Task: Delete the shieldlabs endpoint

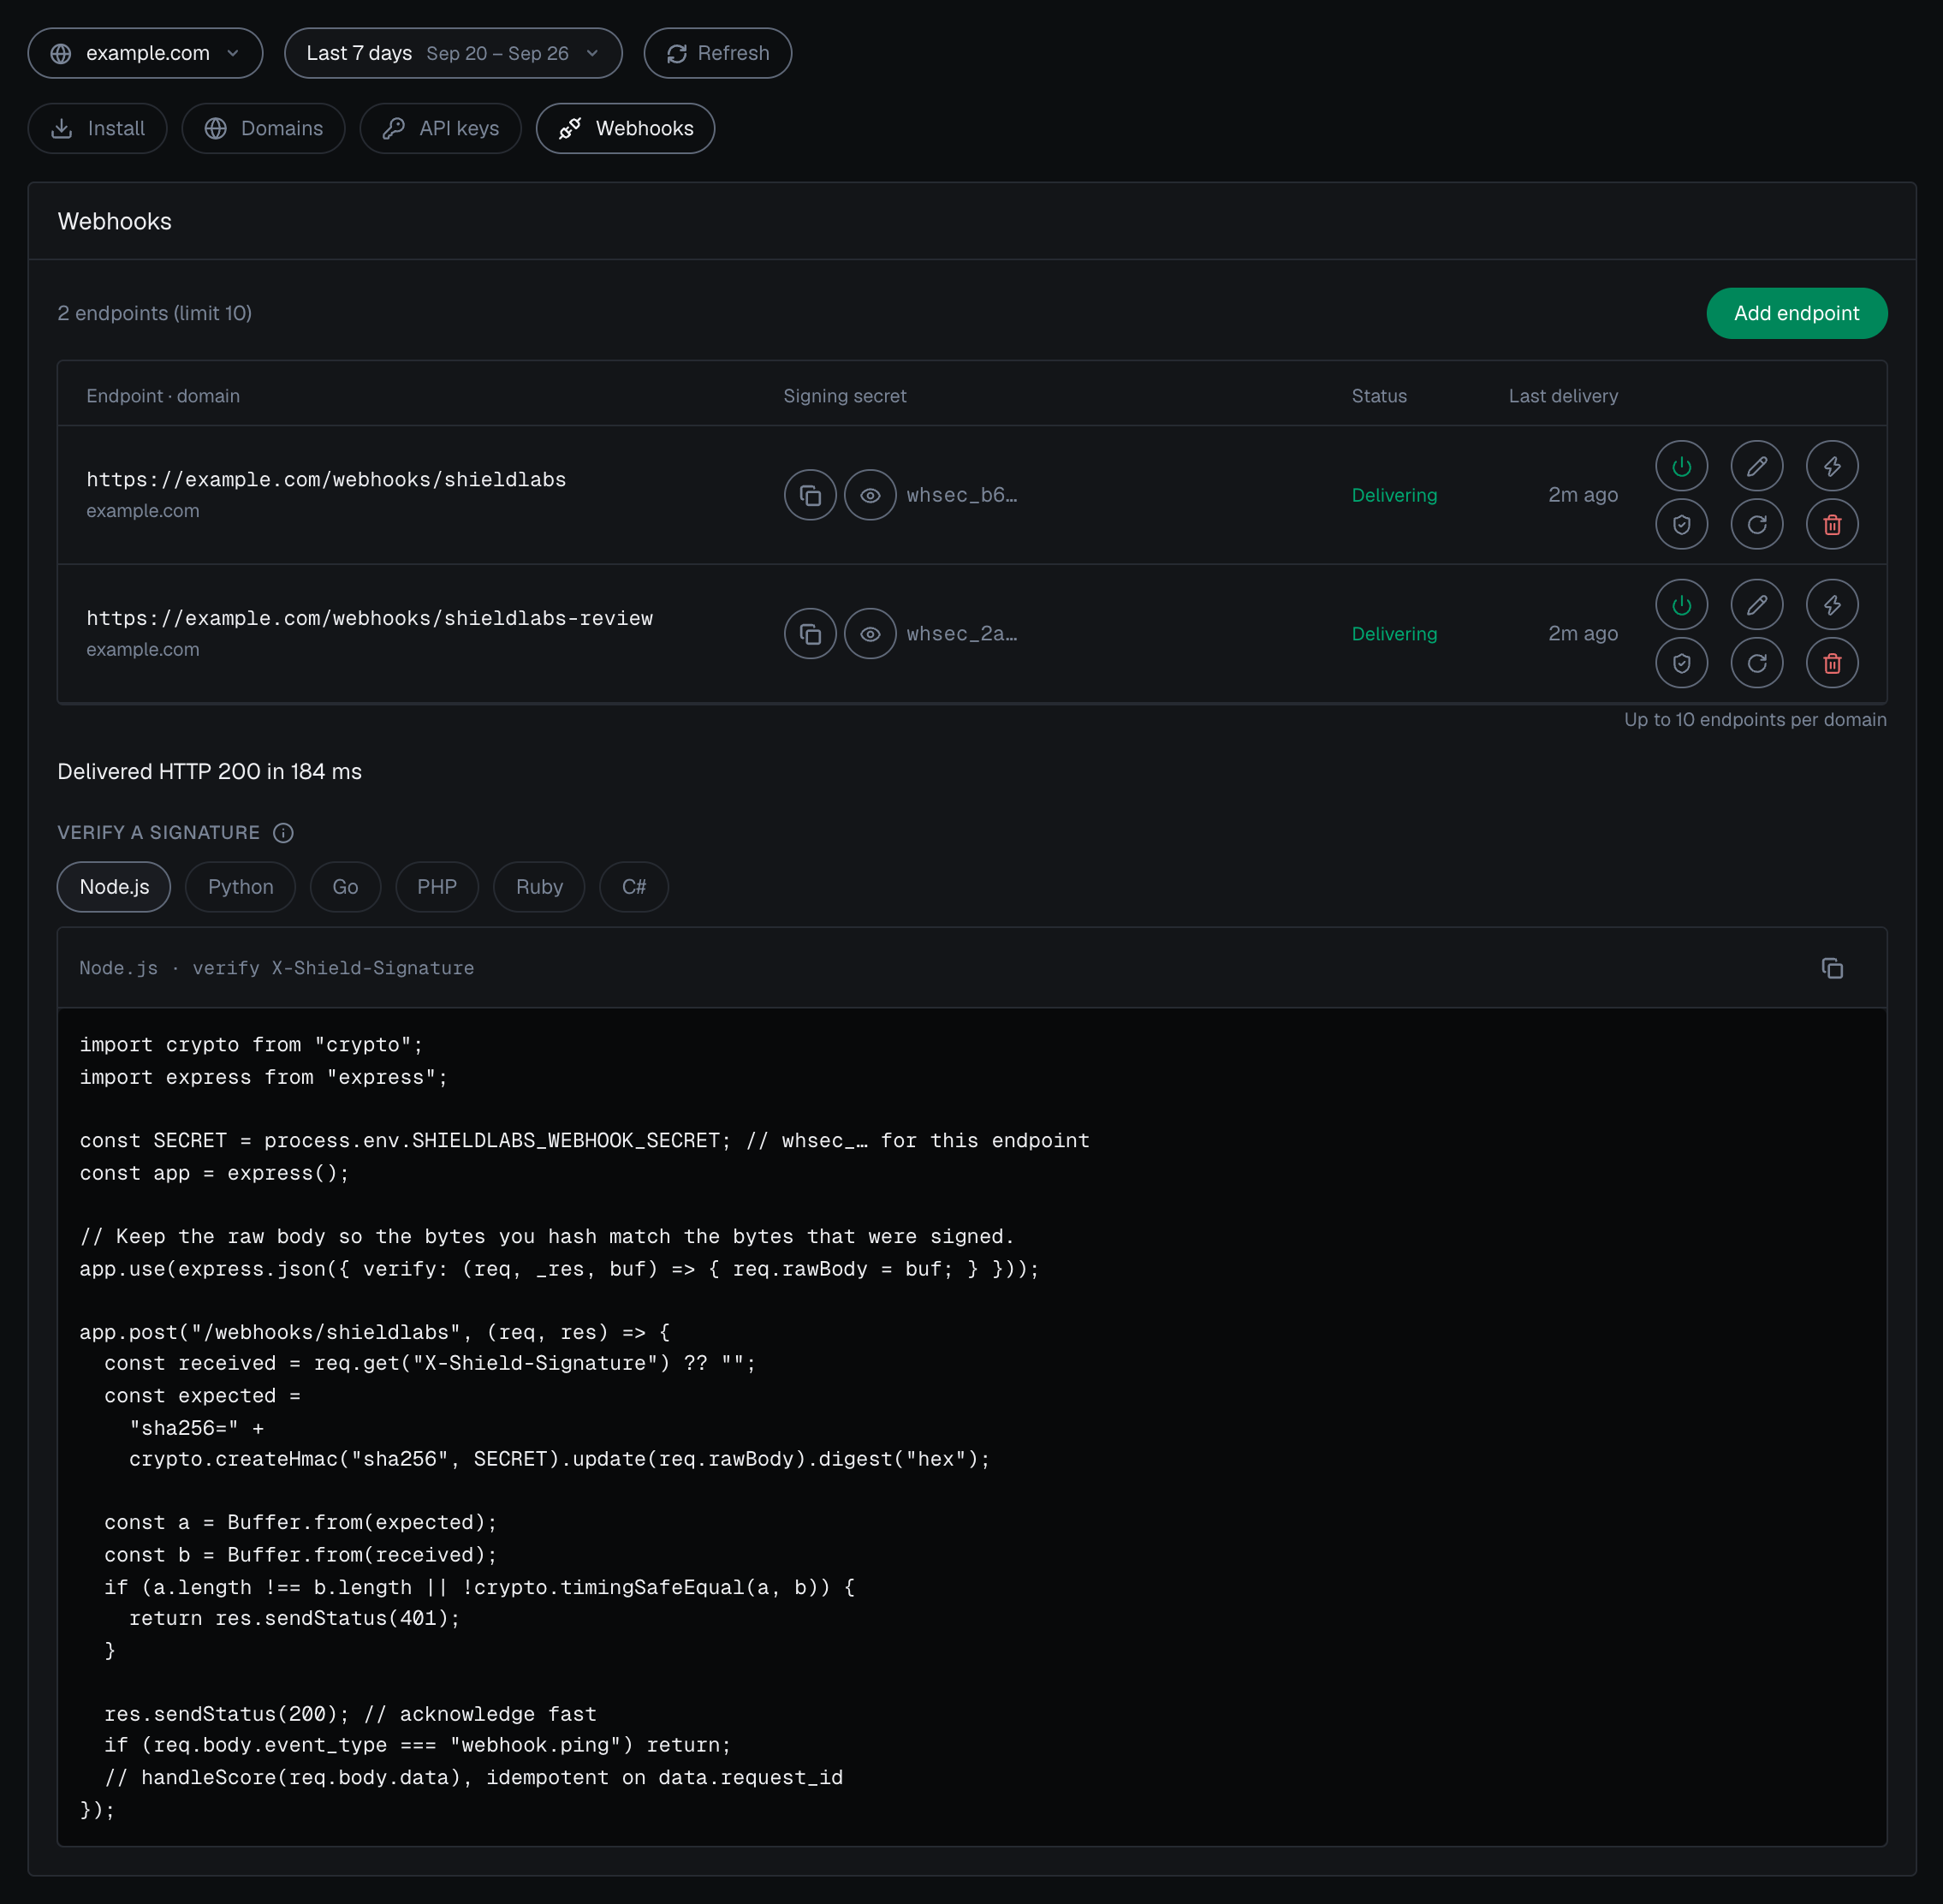Action: (x=1832, y=524)
